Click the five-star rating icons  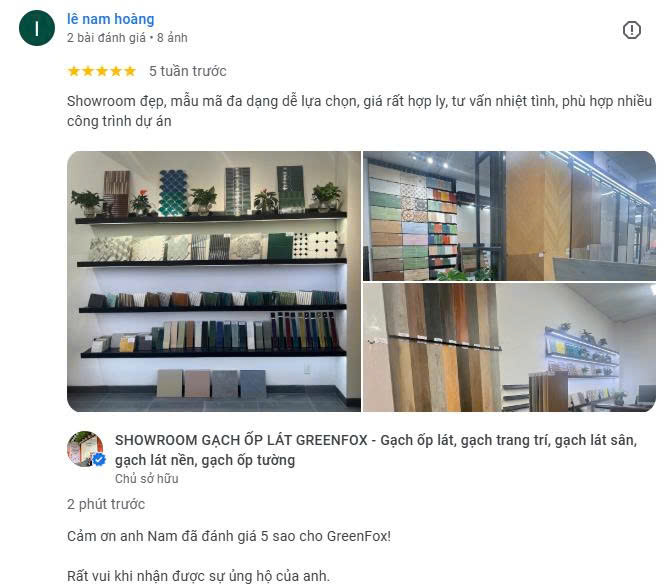click(x=102, y=71)
